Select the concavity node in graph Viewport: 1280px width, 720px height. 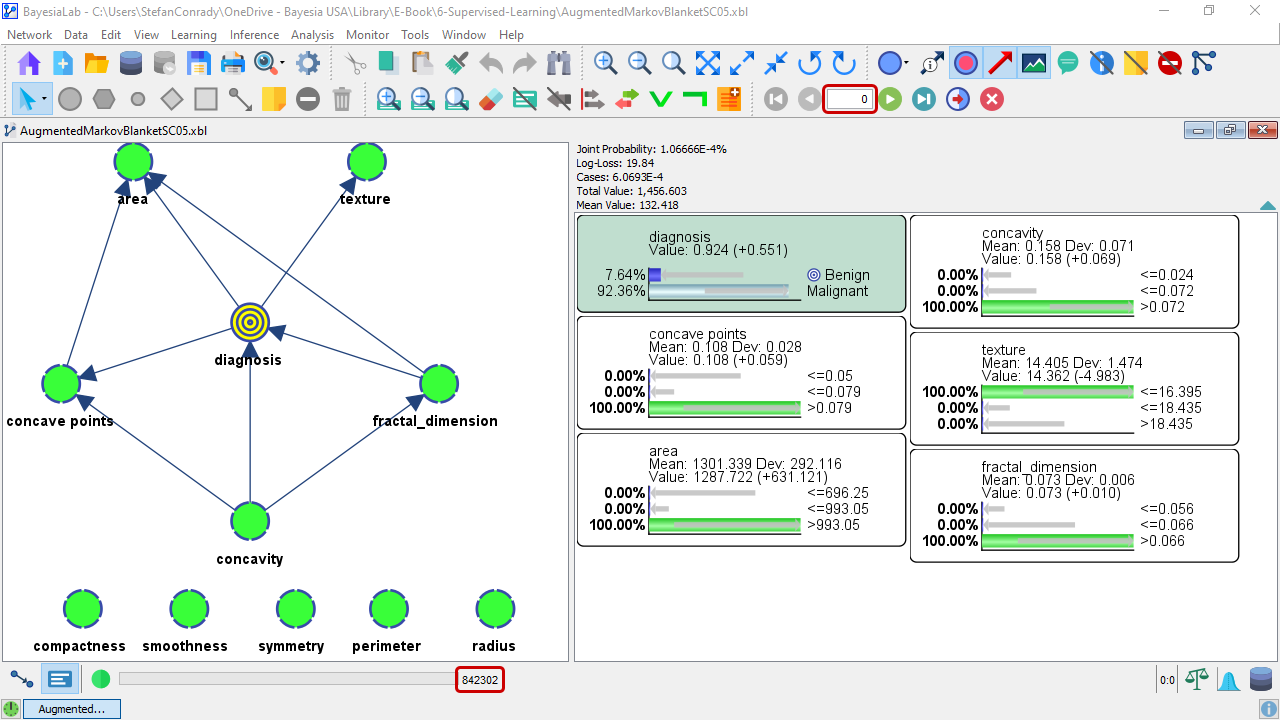click(x=250, y=521)
